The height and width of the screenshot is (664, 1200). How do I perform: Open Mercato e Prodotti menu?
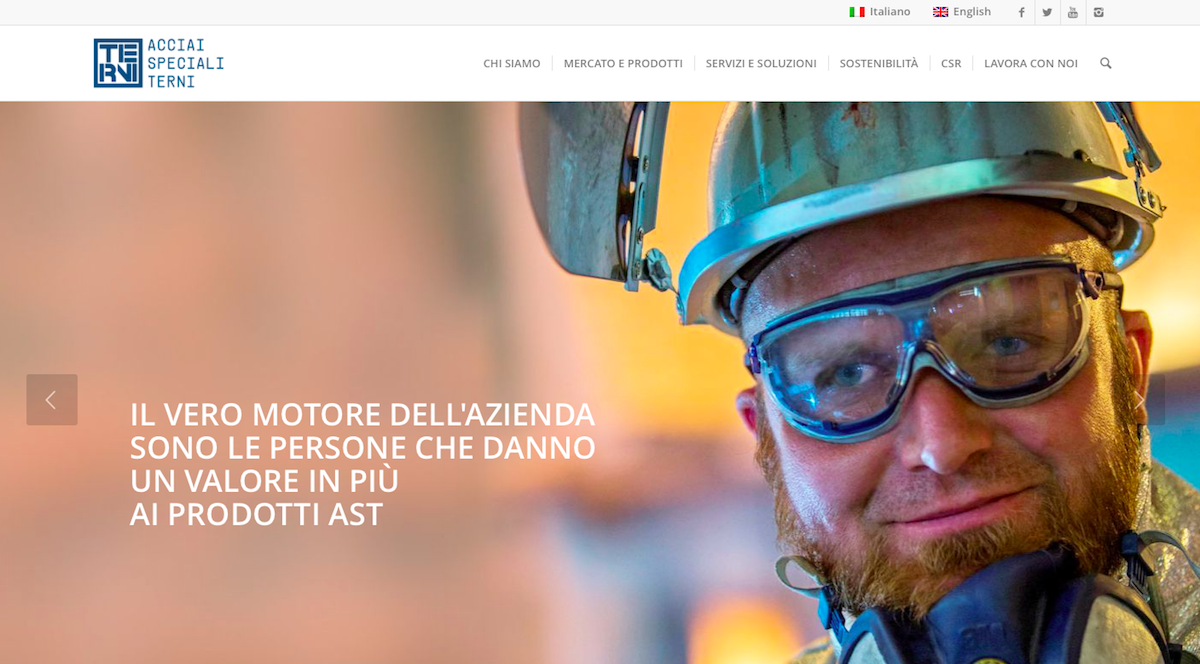[623, 63]
